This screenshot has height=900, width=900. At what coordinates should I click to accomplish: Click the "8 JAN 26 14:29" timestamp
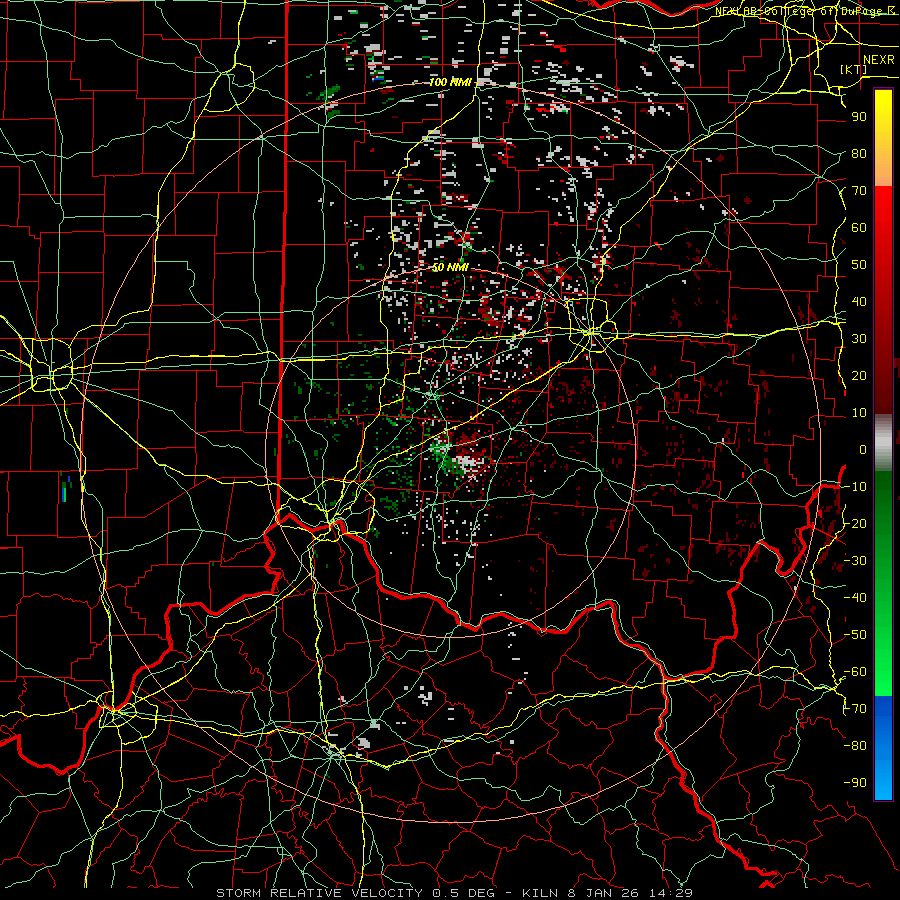point(631,893)
